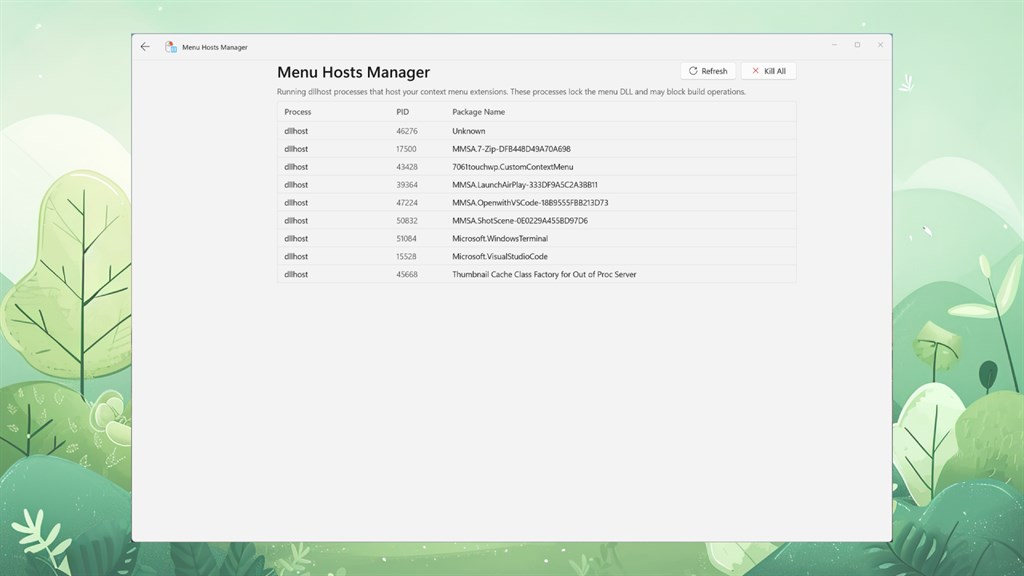
Task: Select PID 17500 cell
Action: click(x=406, y=149)
